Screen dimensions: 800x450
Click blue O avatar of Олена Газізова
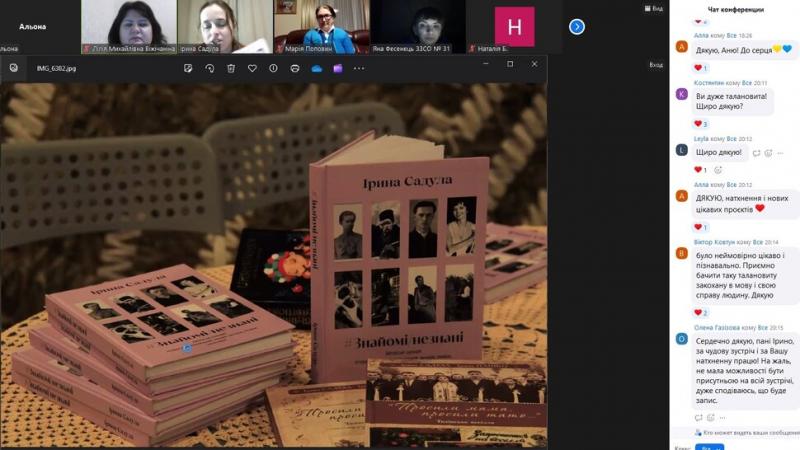(682, 339)
